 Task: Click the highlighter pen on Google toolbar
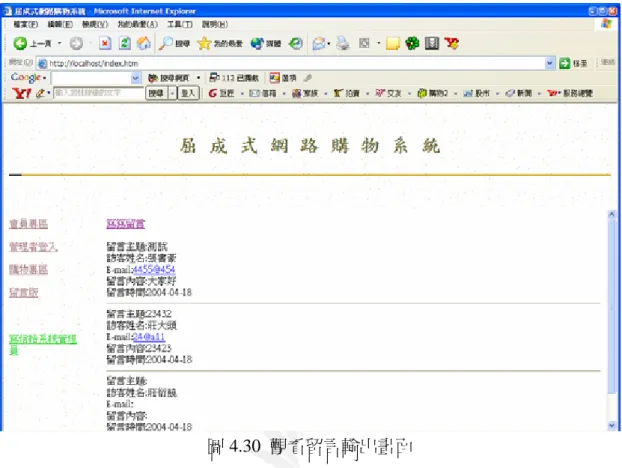click(x=308, y=78)
